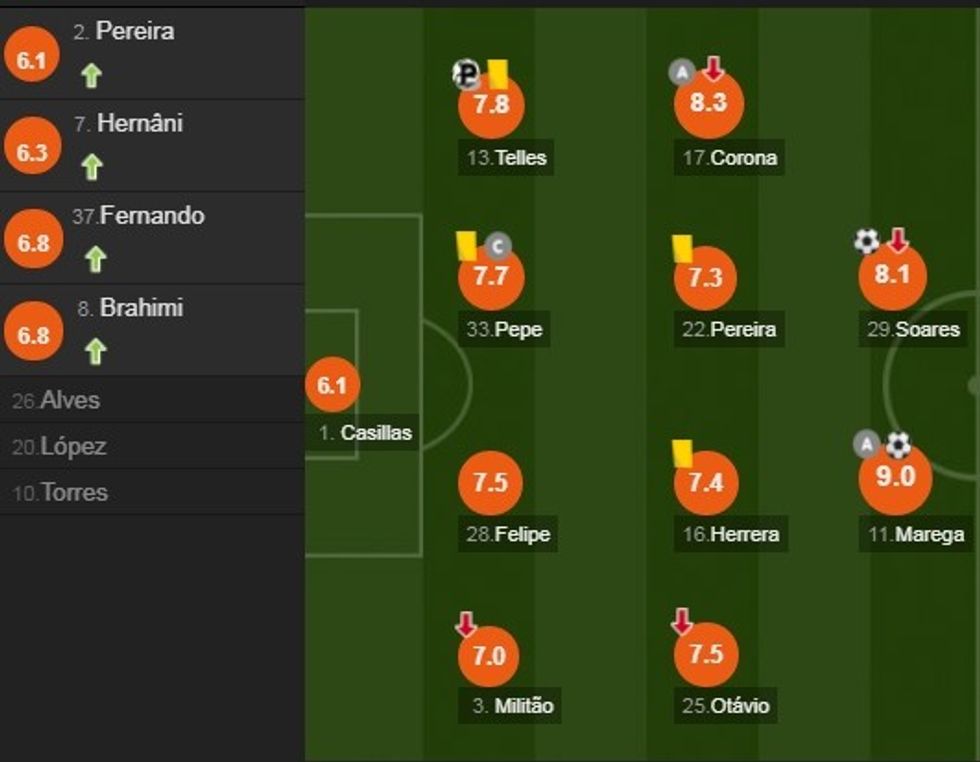This screenshot has height=762, width=980.
Task: Click the missed penalty icon above Telles
Action: 465,74
